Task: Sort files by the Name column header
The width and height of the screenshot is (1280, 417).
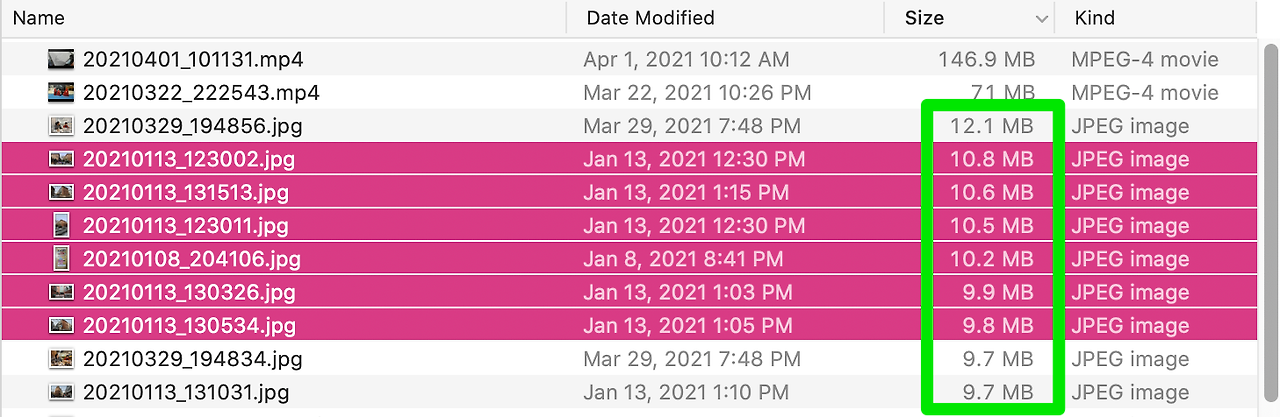Action: [38, 18]
